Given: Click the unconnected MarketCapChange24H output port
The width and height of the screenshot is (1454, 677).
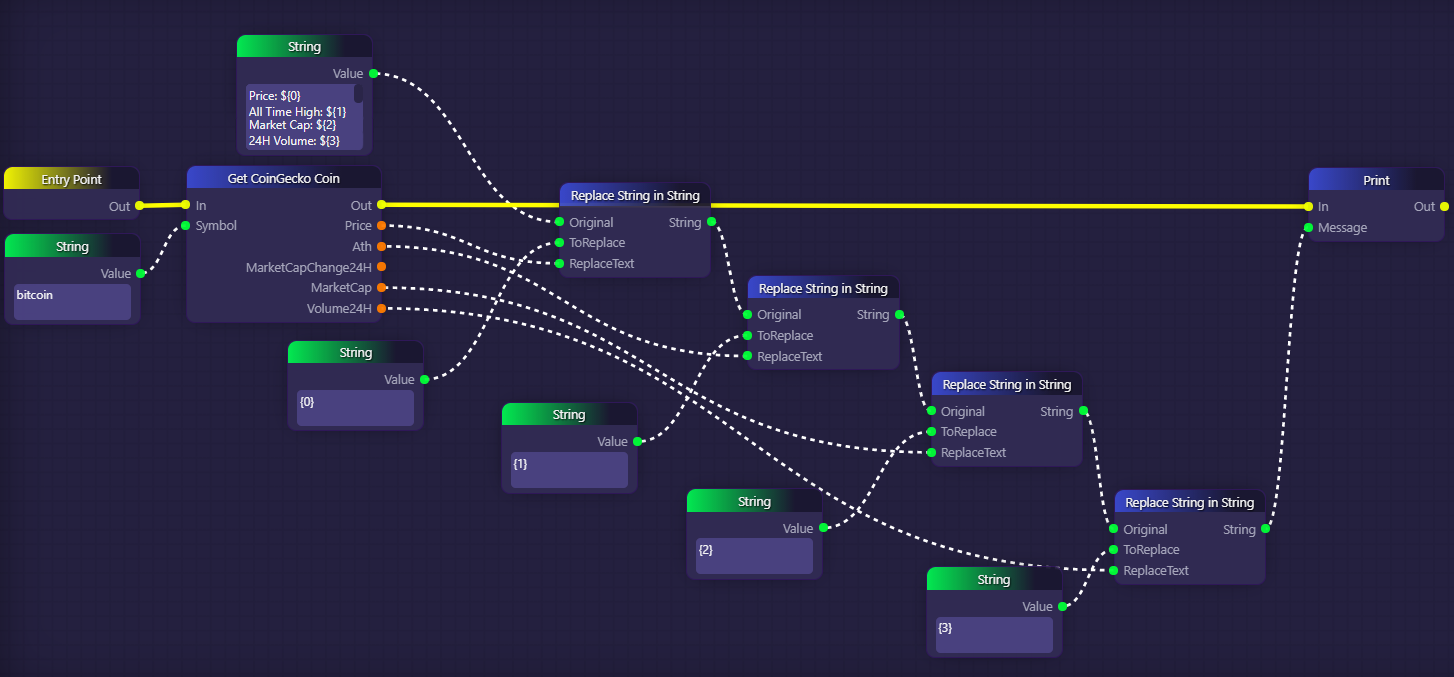Looking at the screenshot, I should 381,267.
